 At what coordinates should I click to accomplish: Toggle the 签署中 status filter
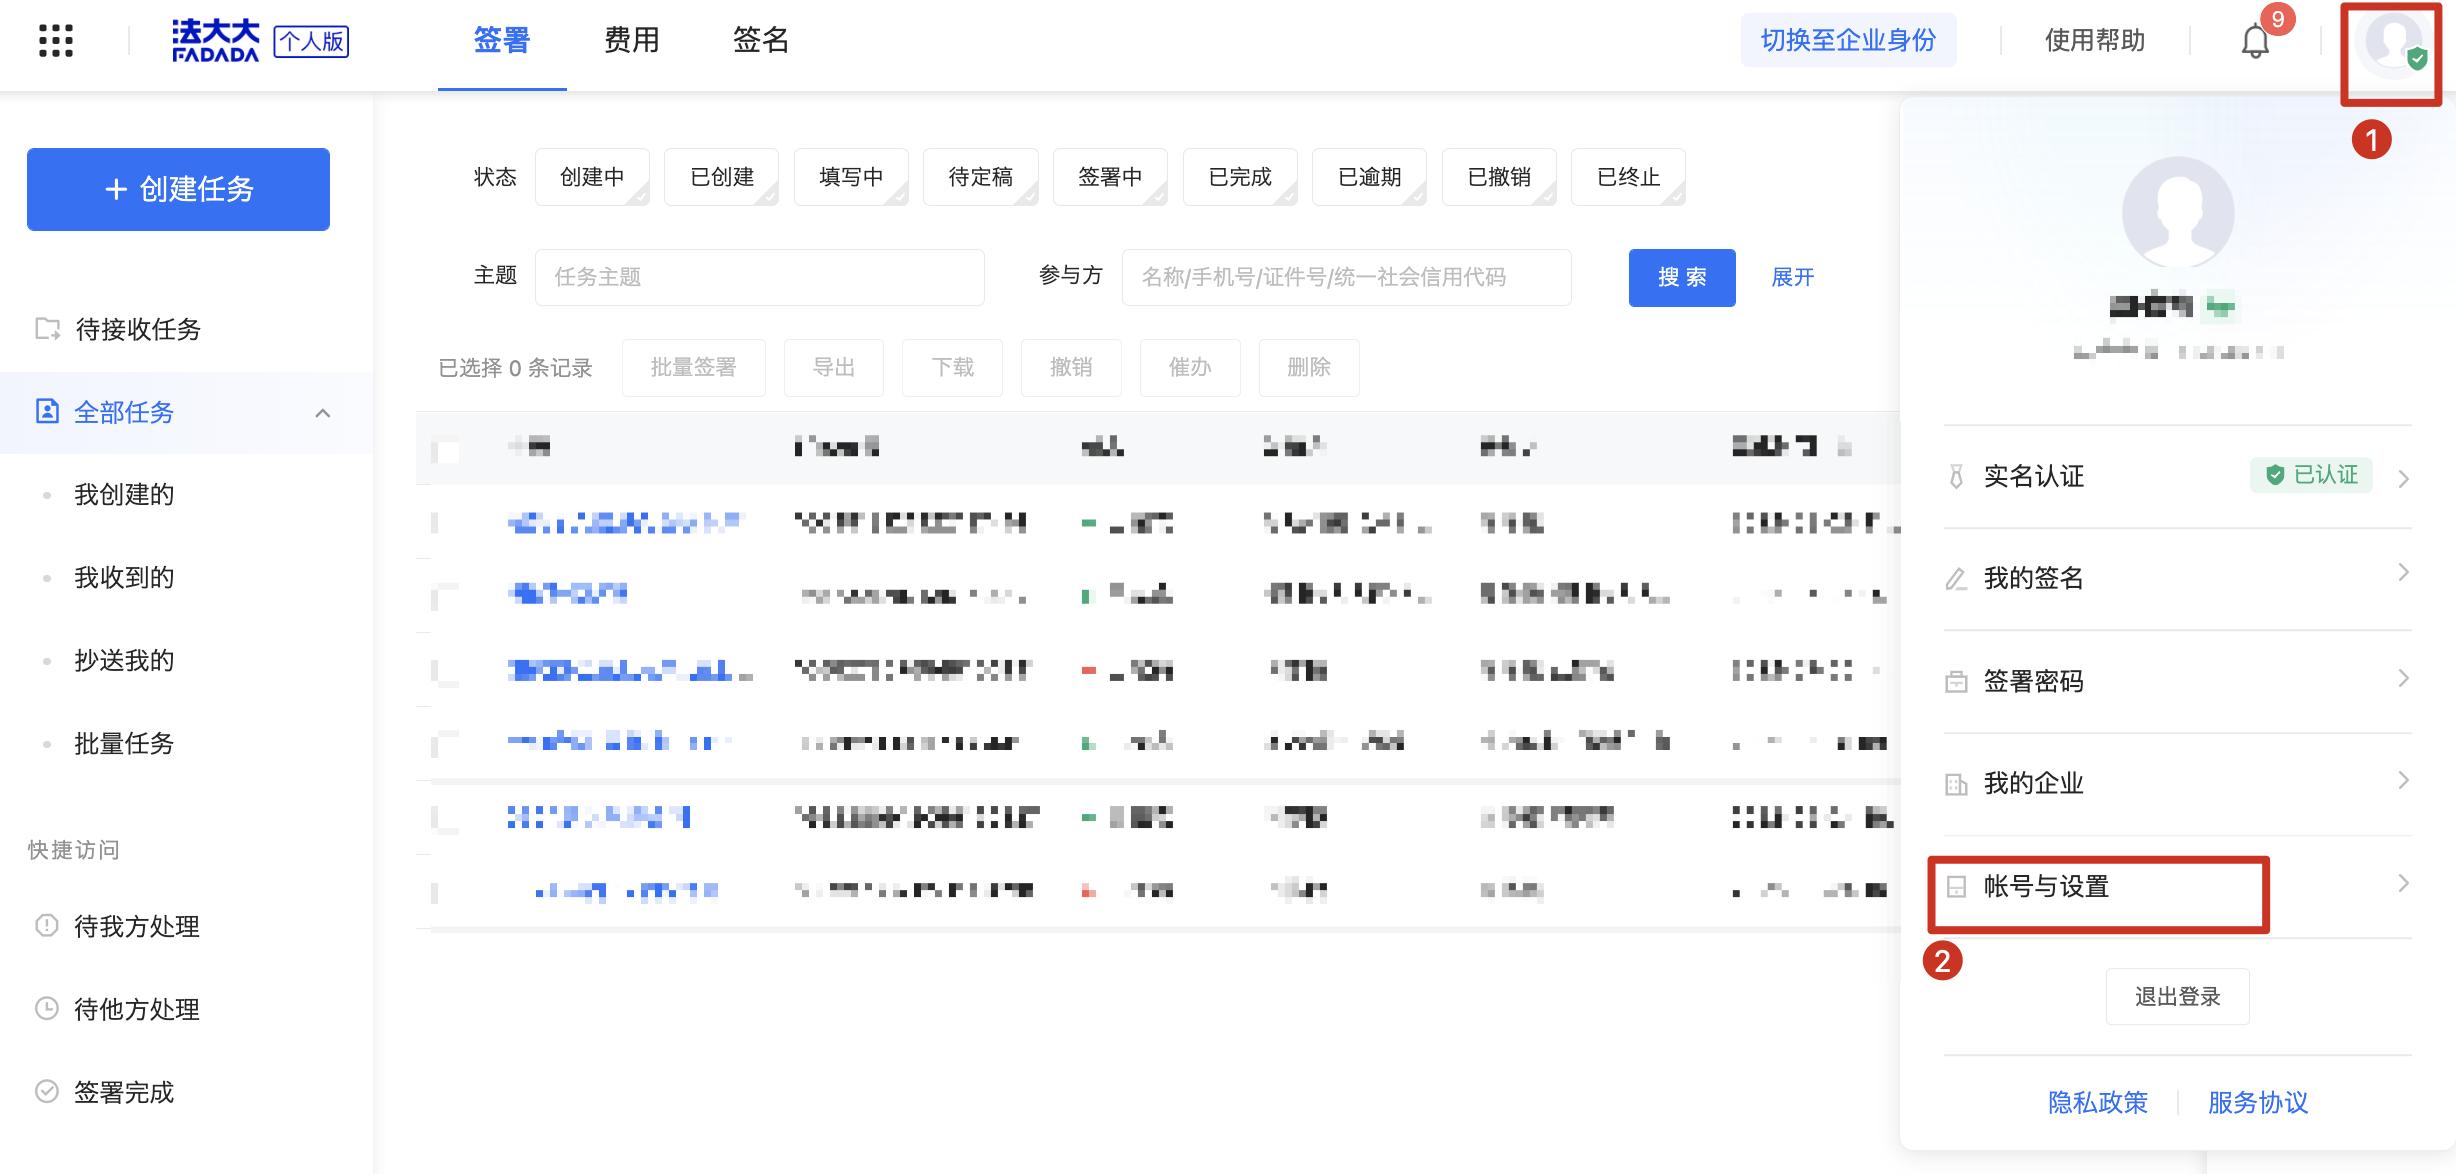tap(1109, 177)
